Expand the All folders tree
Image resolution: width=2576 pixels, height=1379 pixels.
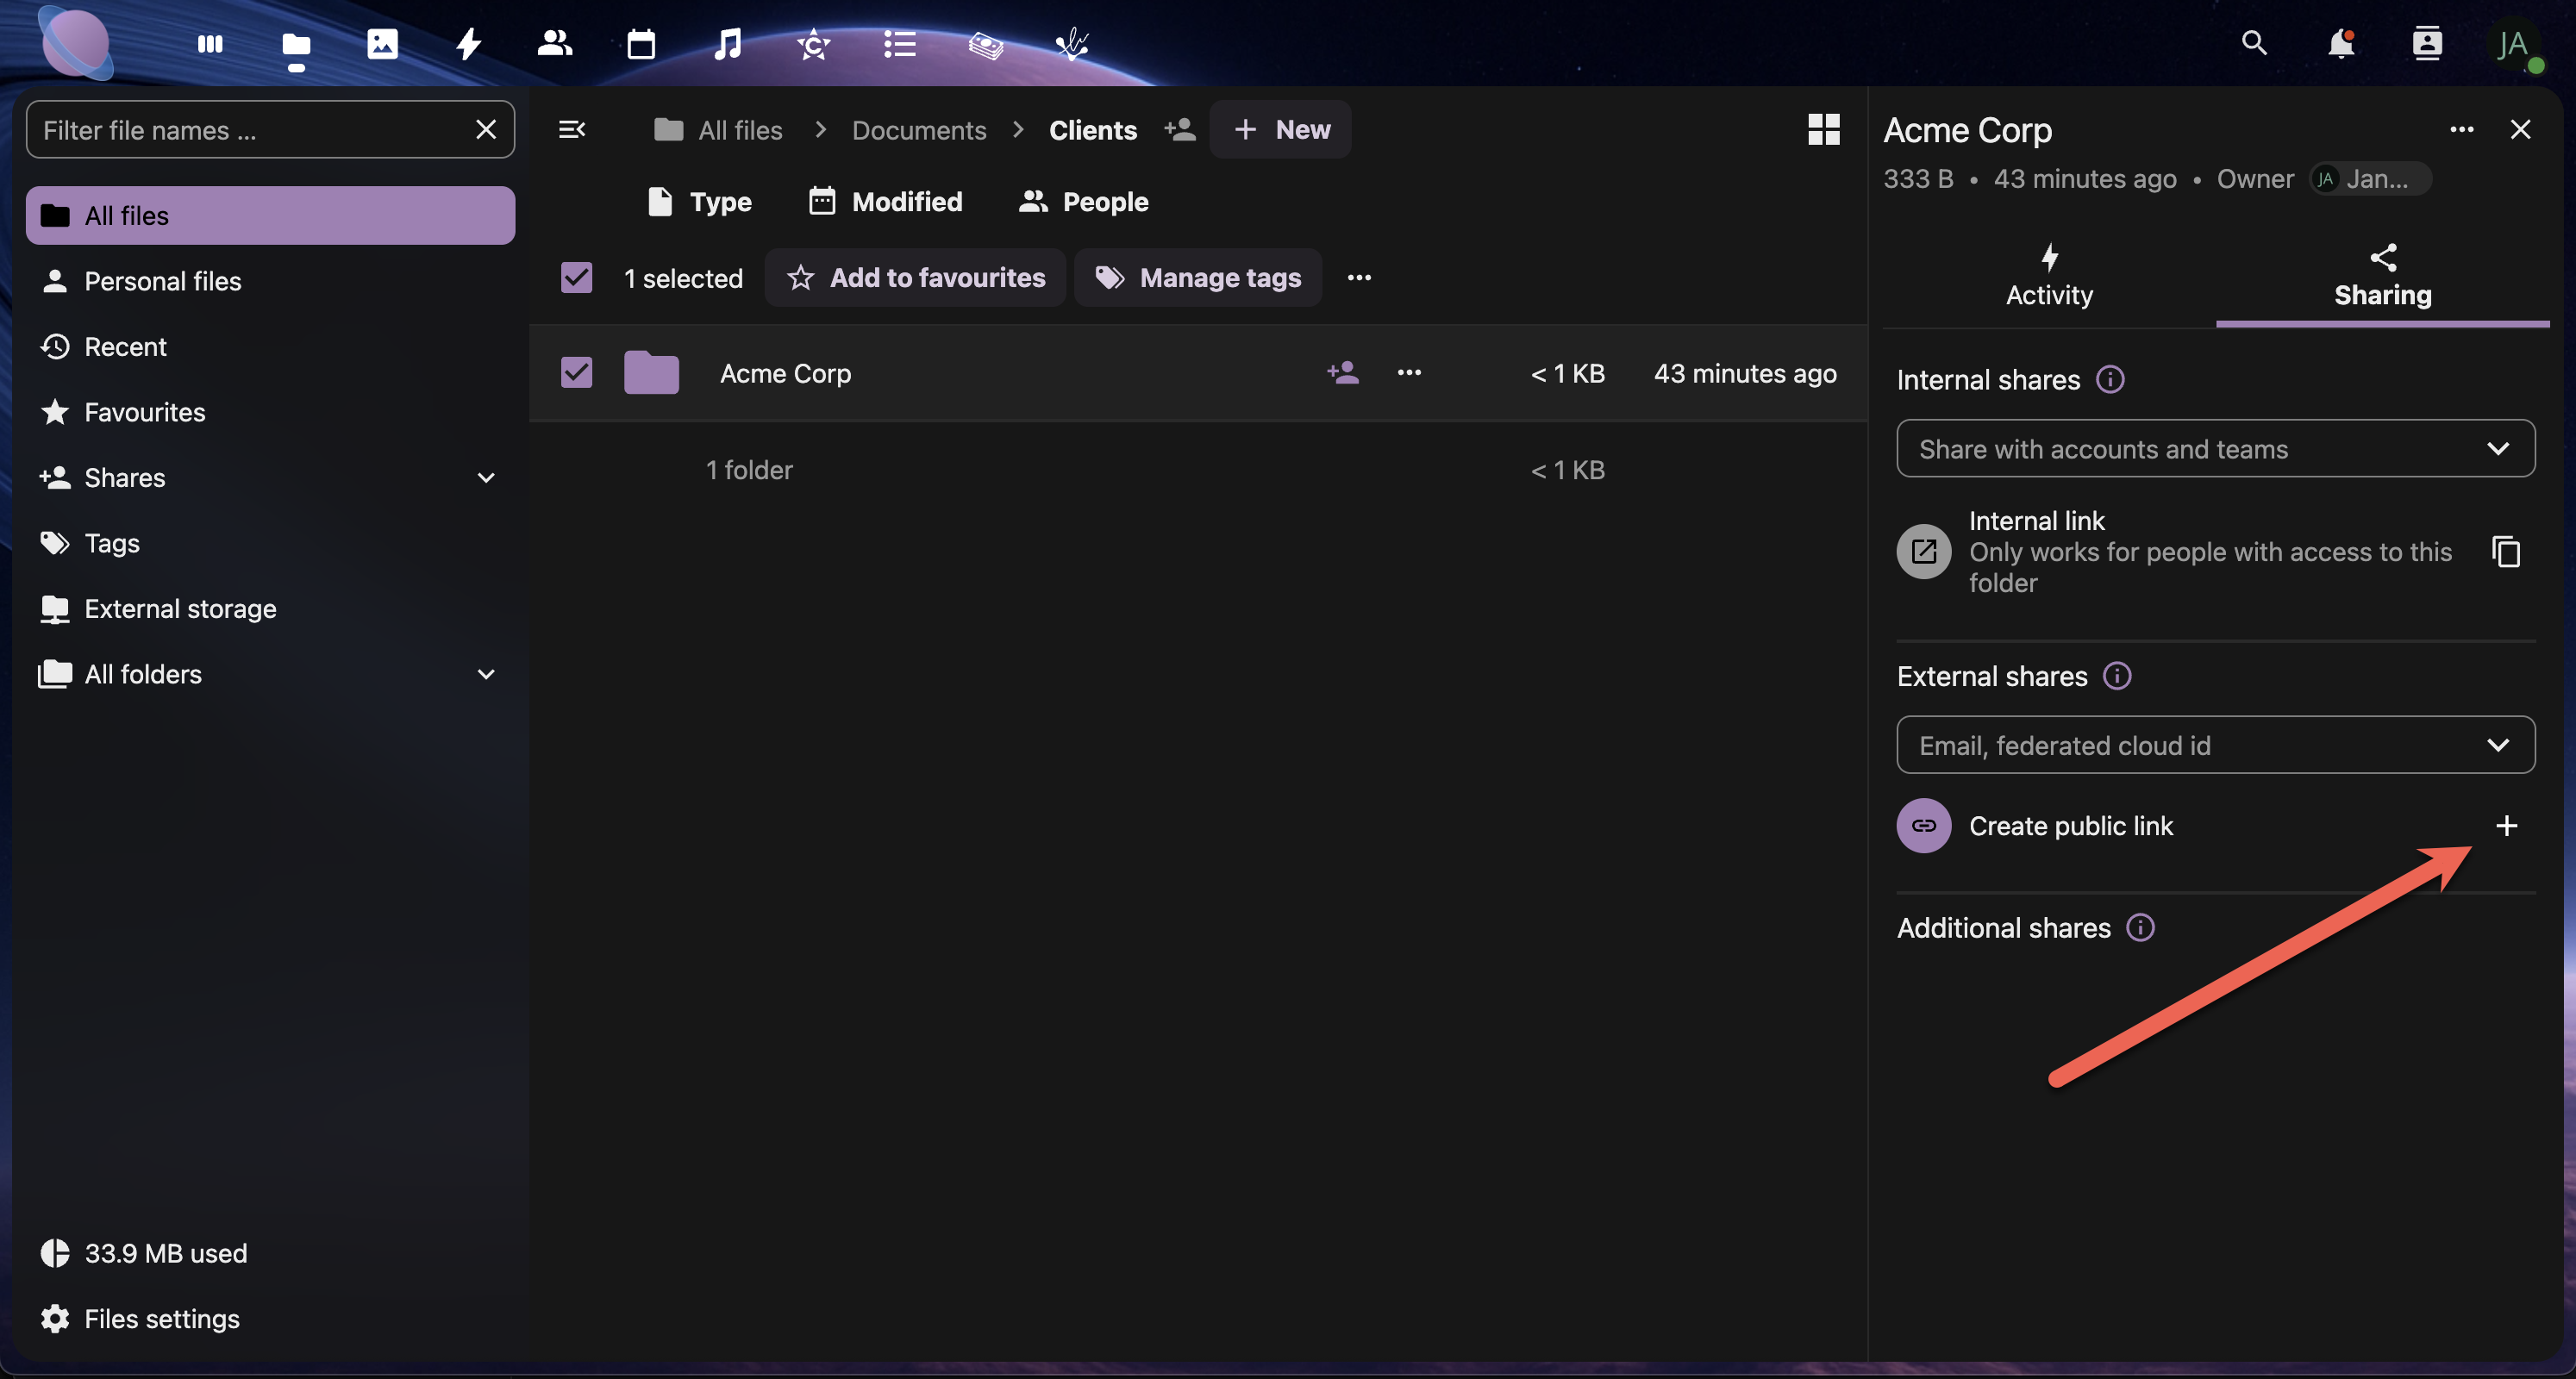tap(486, 674)
